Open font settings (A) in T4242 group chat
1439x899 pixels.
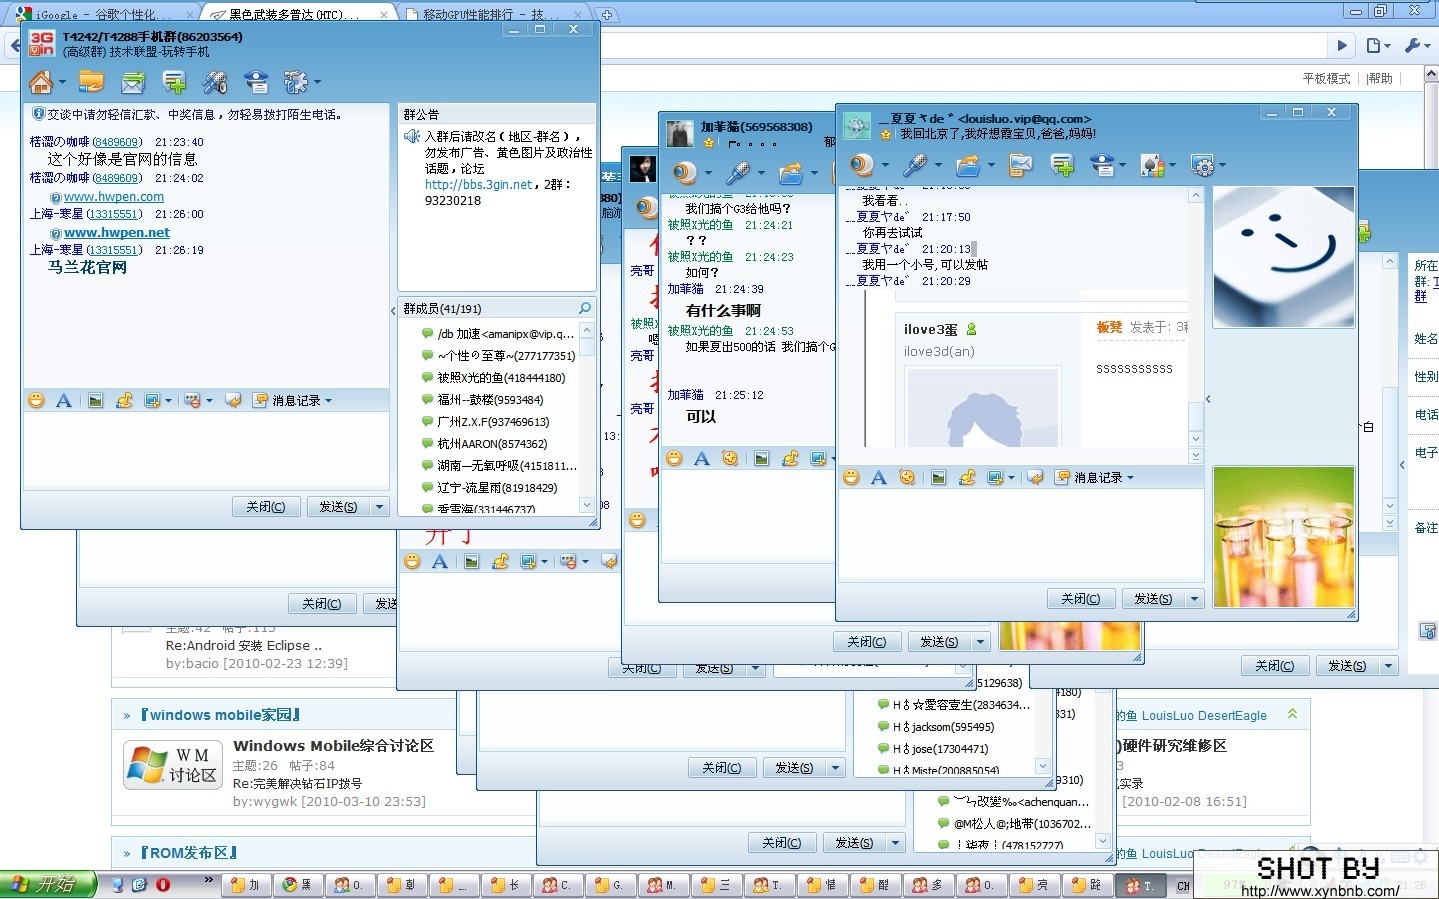pyautogui.click(x=64, y=400)
